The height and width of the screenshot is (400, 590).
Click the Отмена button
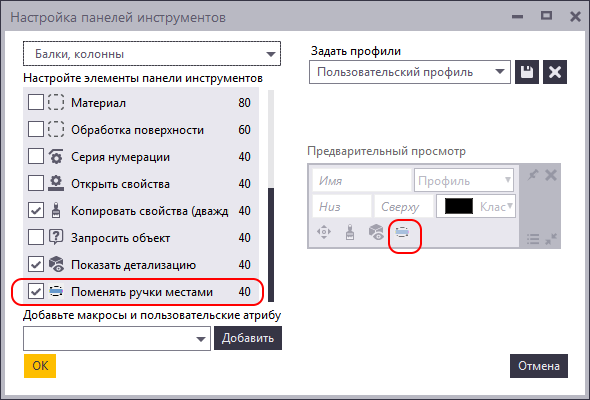[539, 366]
